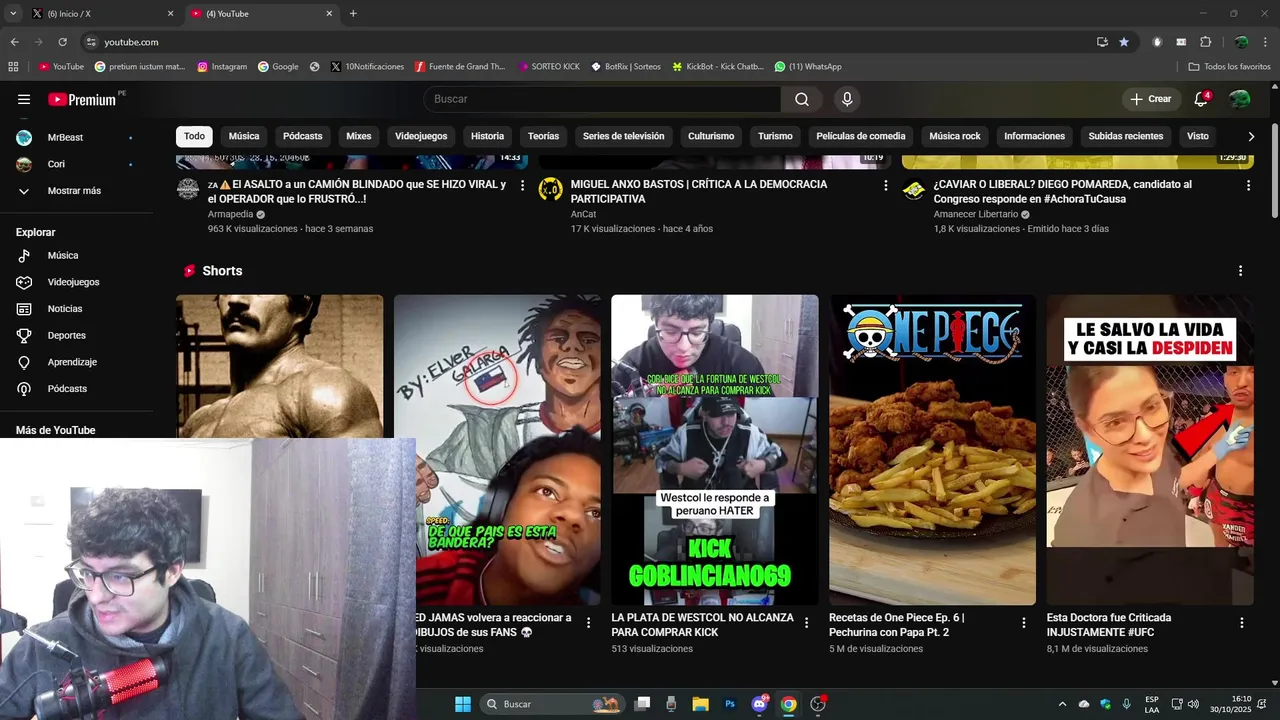Image resolution: width=1280 pixels, height=720 pixels.
Task: Bookmark this page with star icon
Action: click(1124, 42)
